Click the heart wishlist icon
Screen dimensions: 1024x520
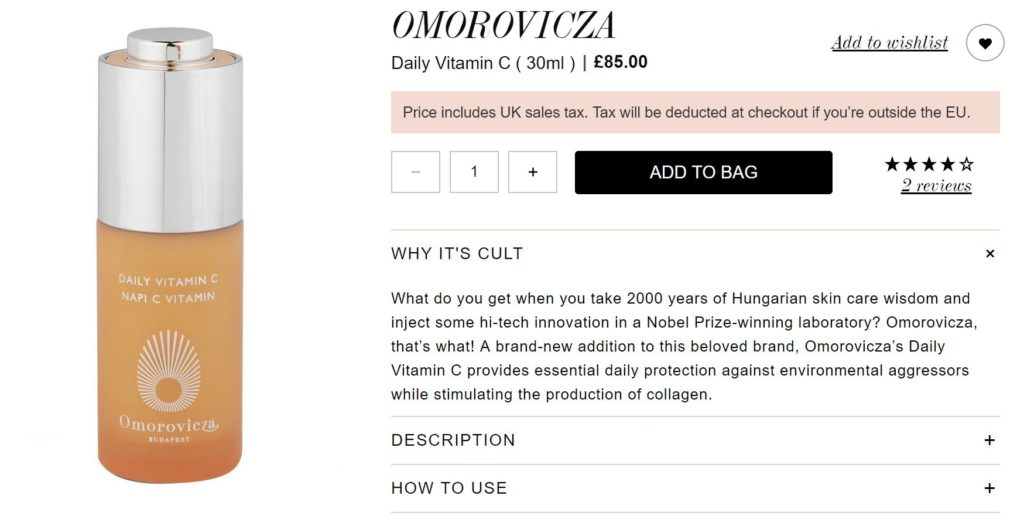point(985,43)
